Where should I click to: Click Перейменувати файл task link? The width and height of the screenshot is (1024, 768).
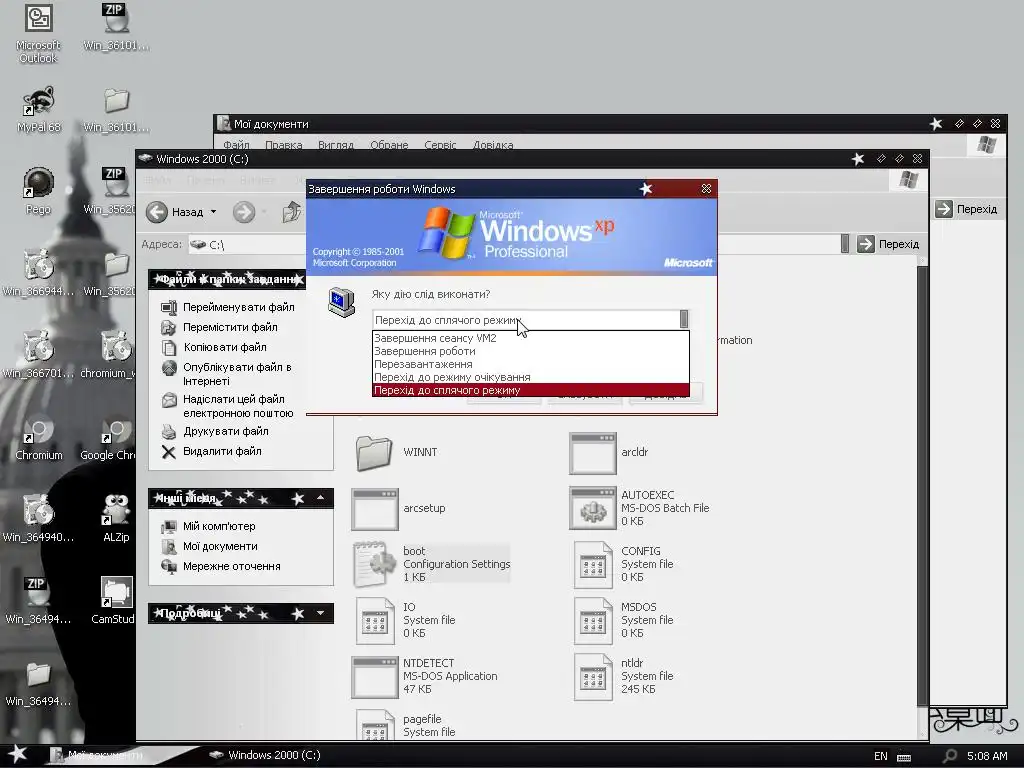coord(238,307)
